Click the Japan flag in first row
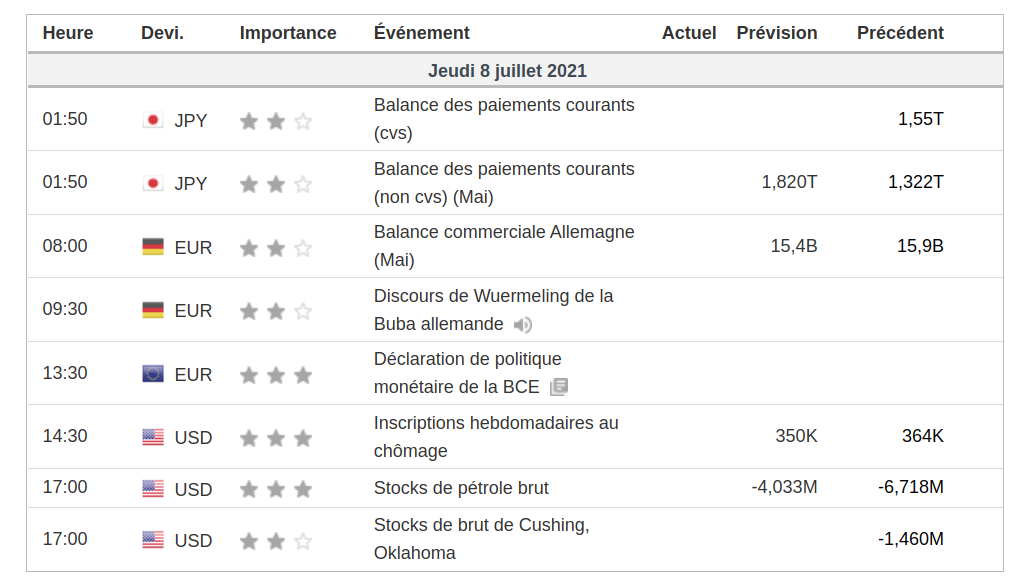The image size is (1025, 576). (153, 120)
